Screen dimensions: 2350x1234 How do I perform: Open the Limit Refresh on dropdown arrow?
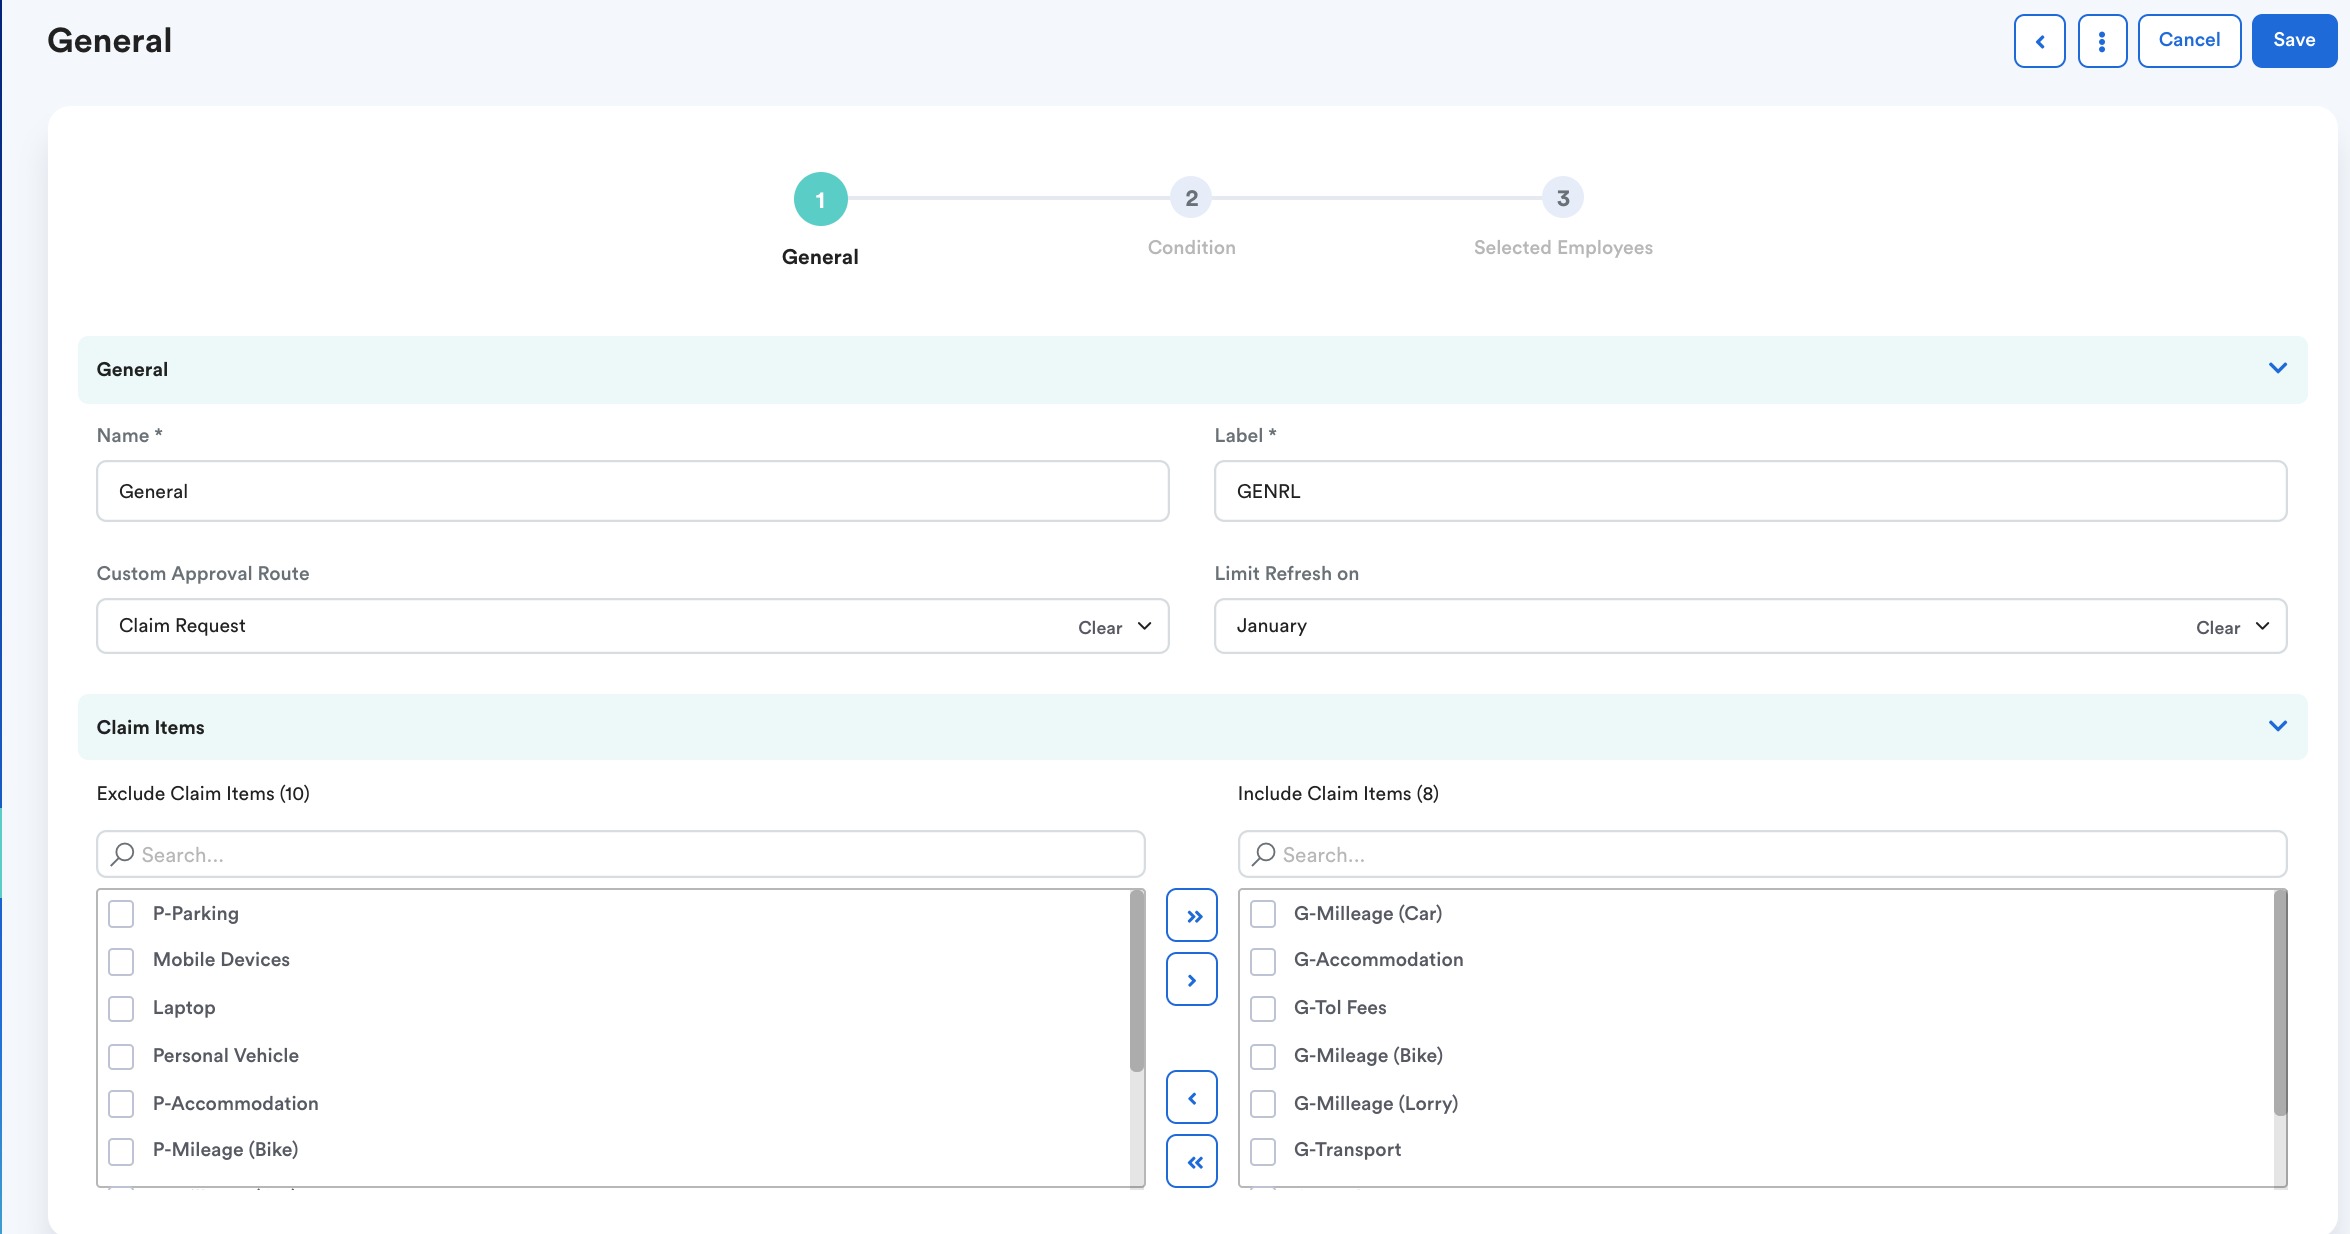pyautogui.click(x=2263, y=626)
